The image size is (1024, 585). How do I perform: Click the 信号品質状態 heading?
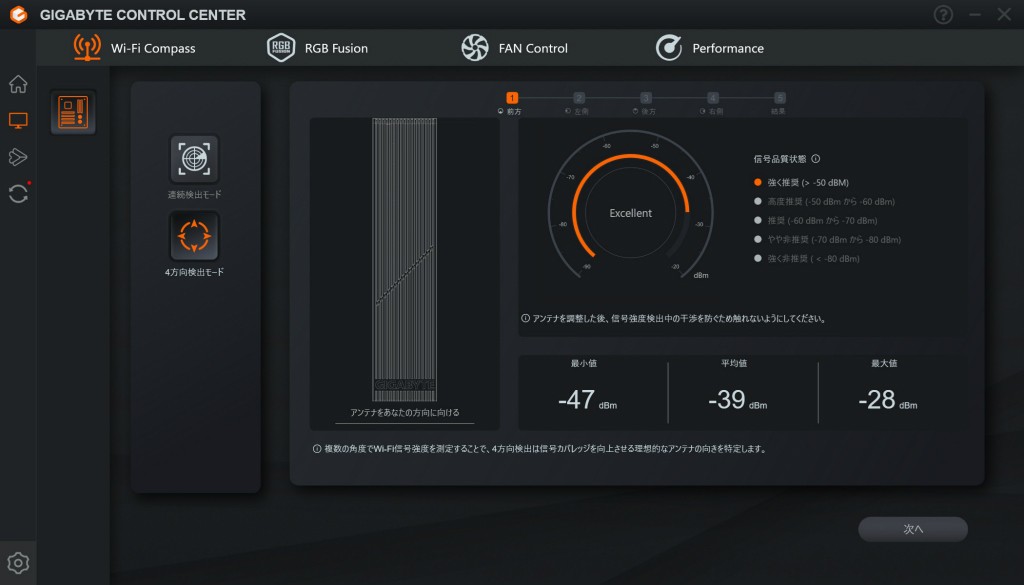[x=780, y=159]
